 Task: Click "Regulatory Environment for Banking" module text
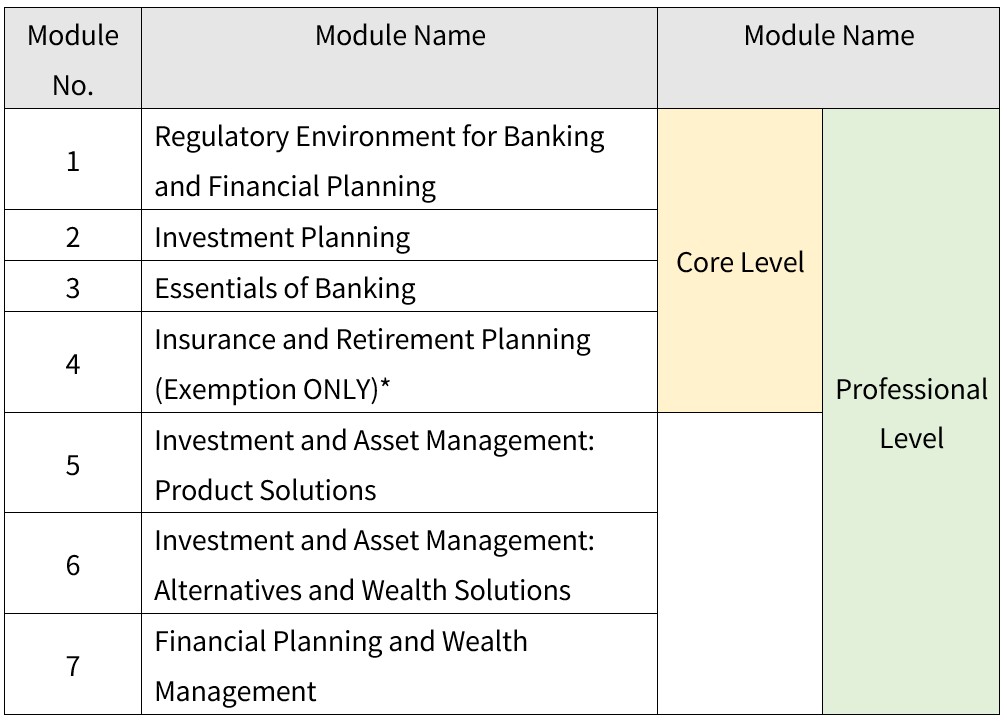point(379,137)
